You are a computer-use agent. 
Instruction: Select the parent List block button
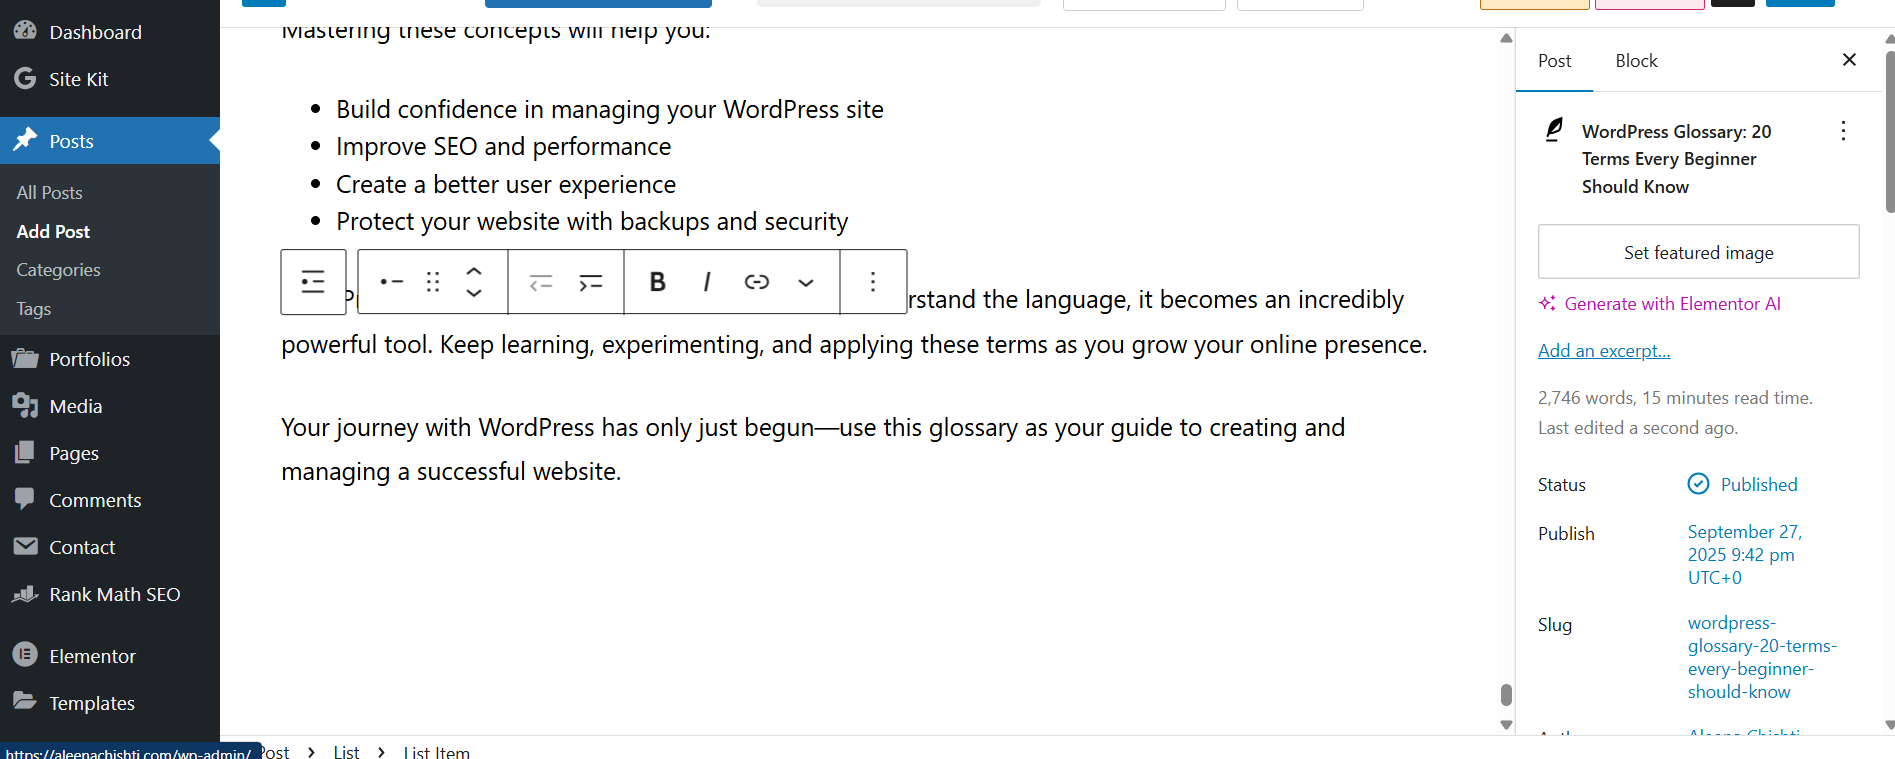pyautogui.click(x=313, y=282)
